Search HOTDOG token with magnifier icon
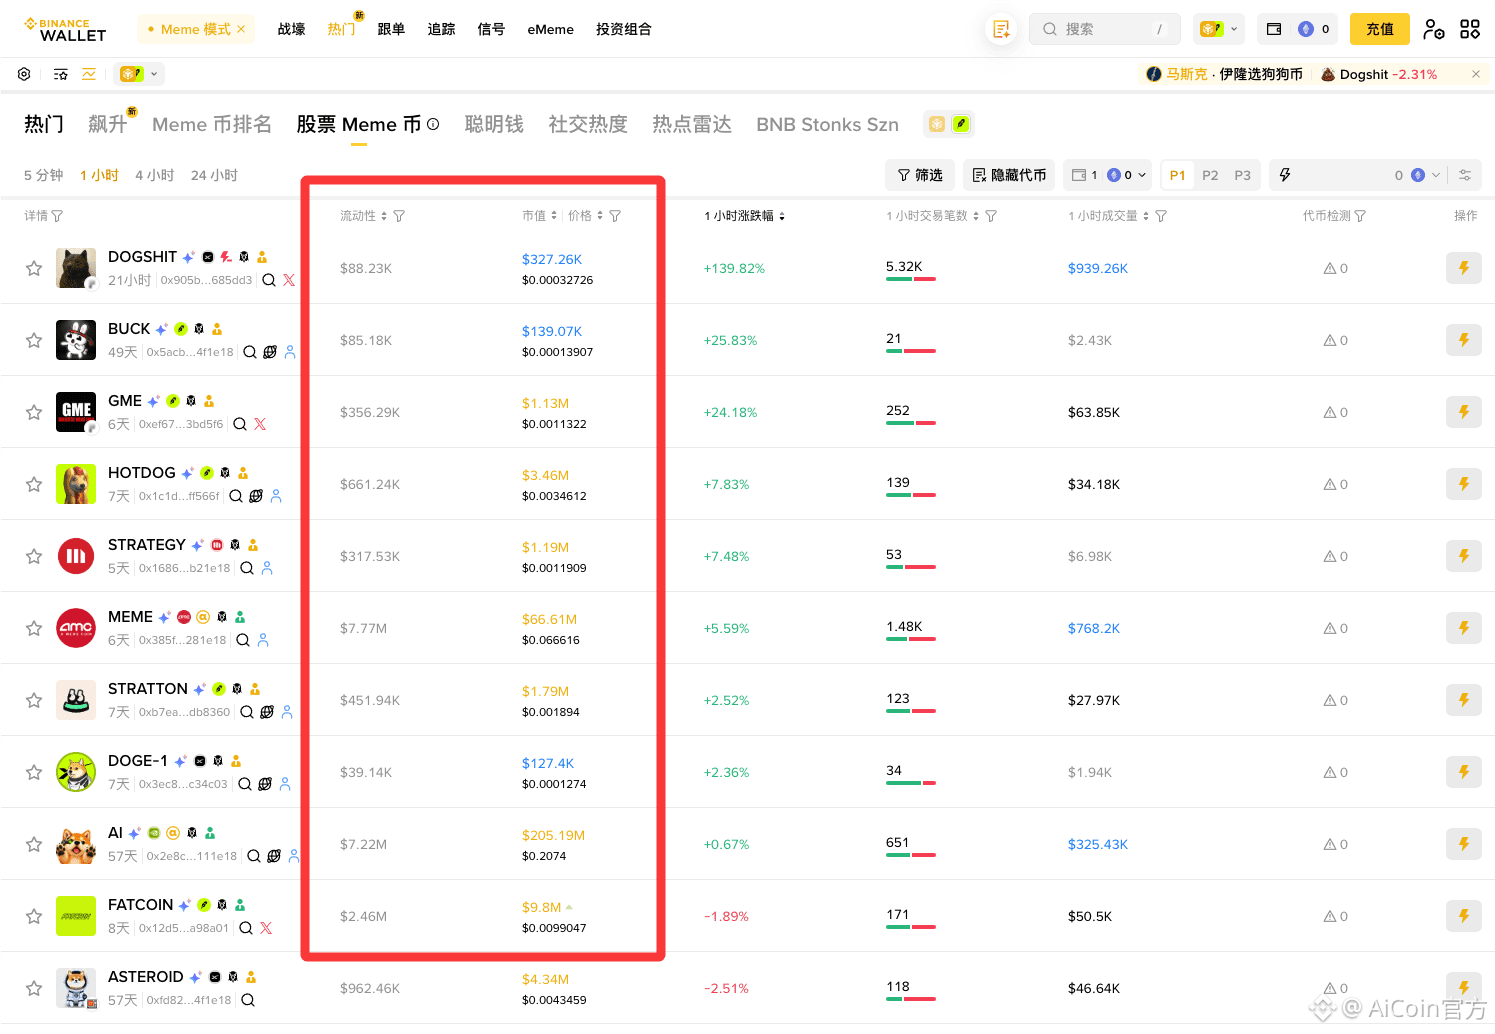The height and width of the screenshot is (1034, 1495). 236,496
